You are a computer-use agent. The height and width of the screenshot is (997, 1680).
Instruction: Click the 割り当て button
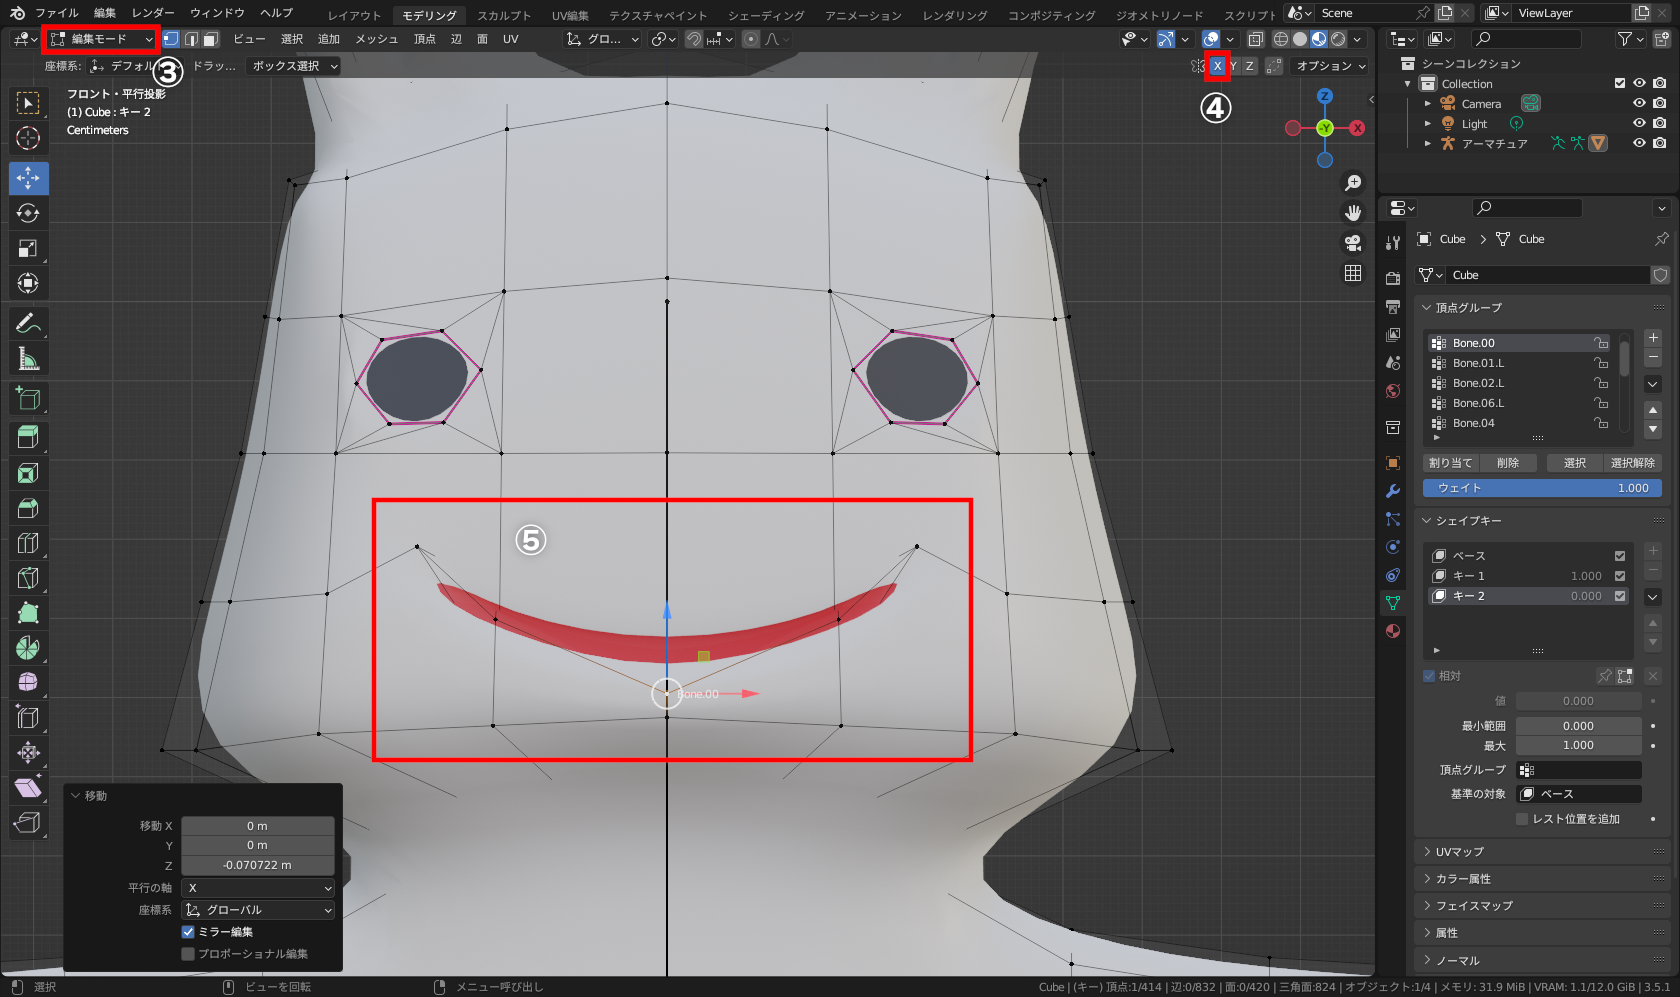click(1450, 463)
